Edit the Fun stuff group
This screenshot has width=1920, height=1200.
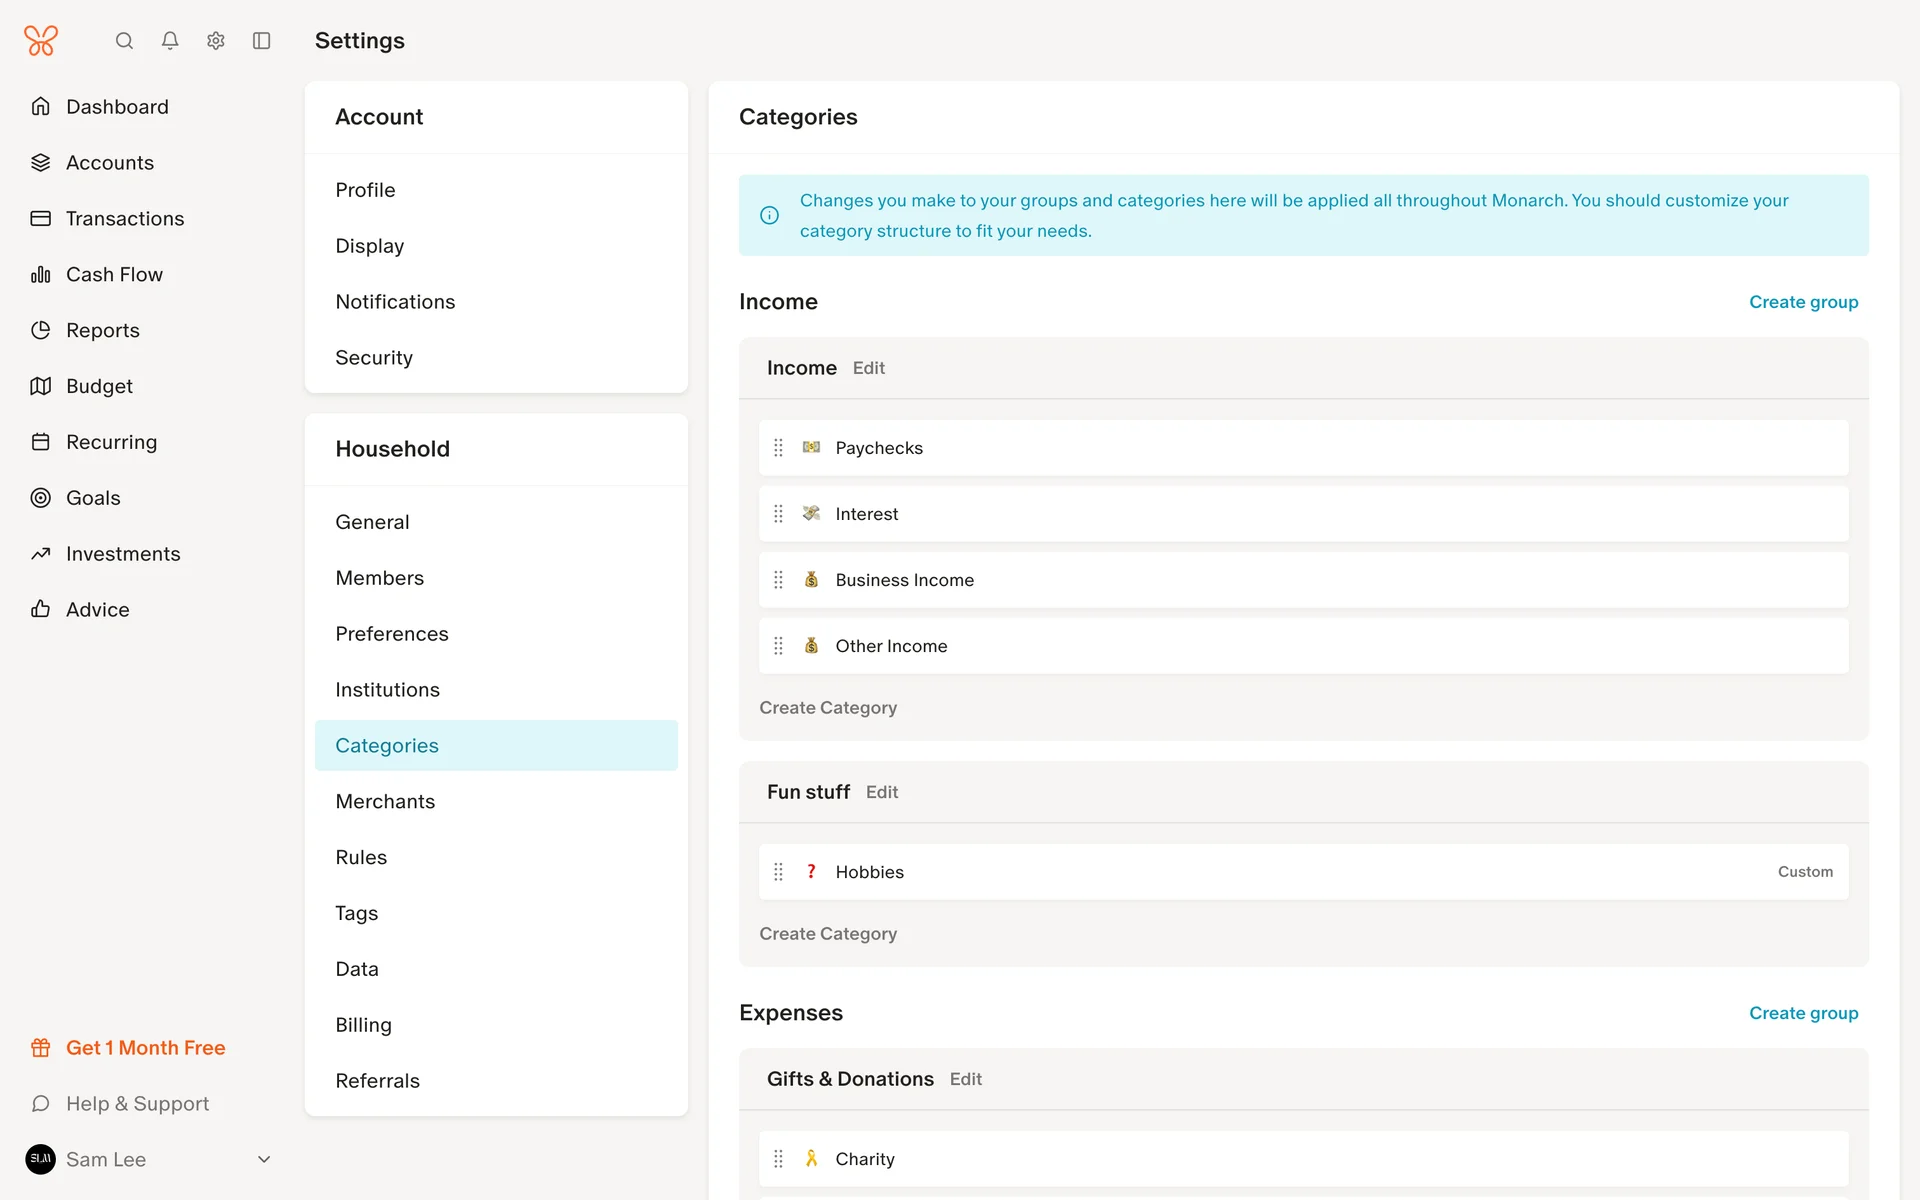click(882, 792)
